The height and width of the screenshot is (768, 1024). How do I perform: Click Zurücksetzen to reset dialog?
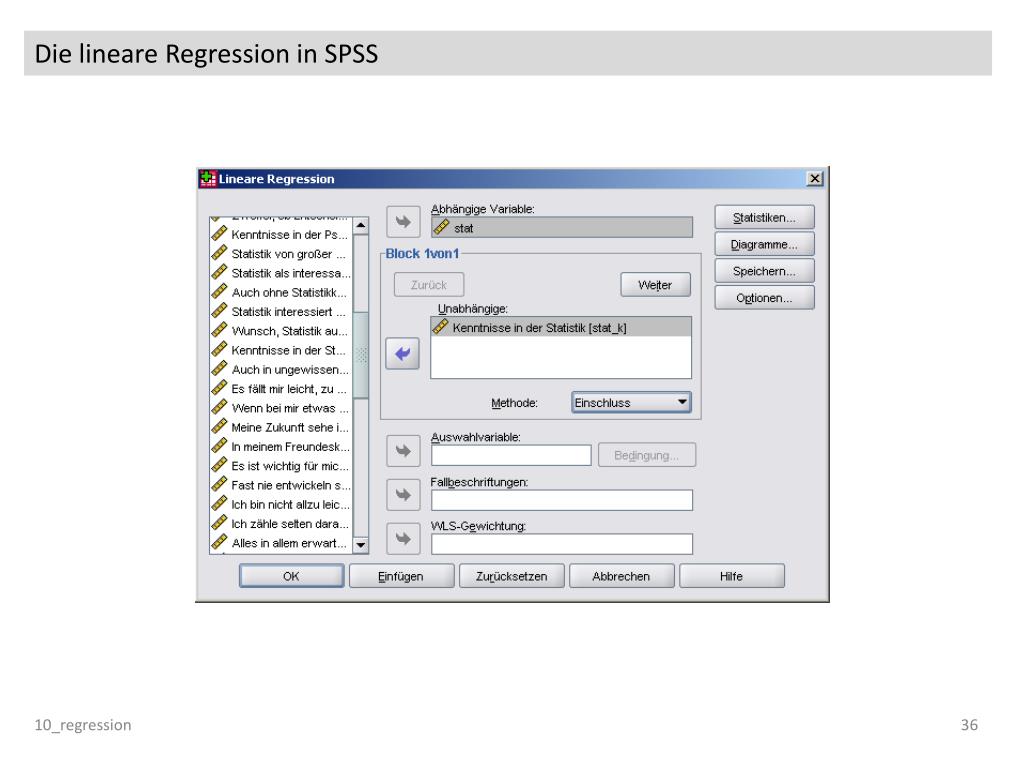tap(511, 576)
